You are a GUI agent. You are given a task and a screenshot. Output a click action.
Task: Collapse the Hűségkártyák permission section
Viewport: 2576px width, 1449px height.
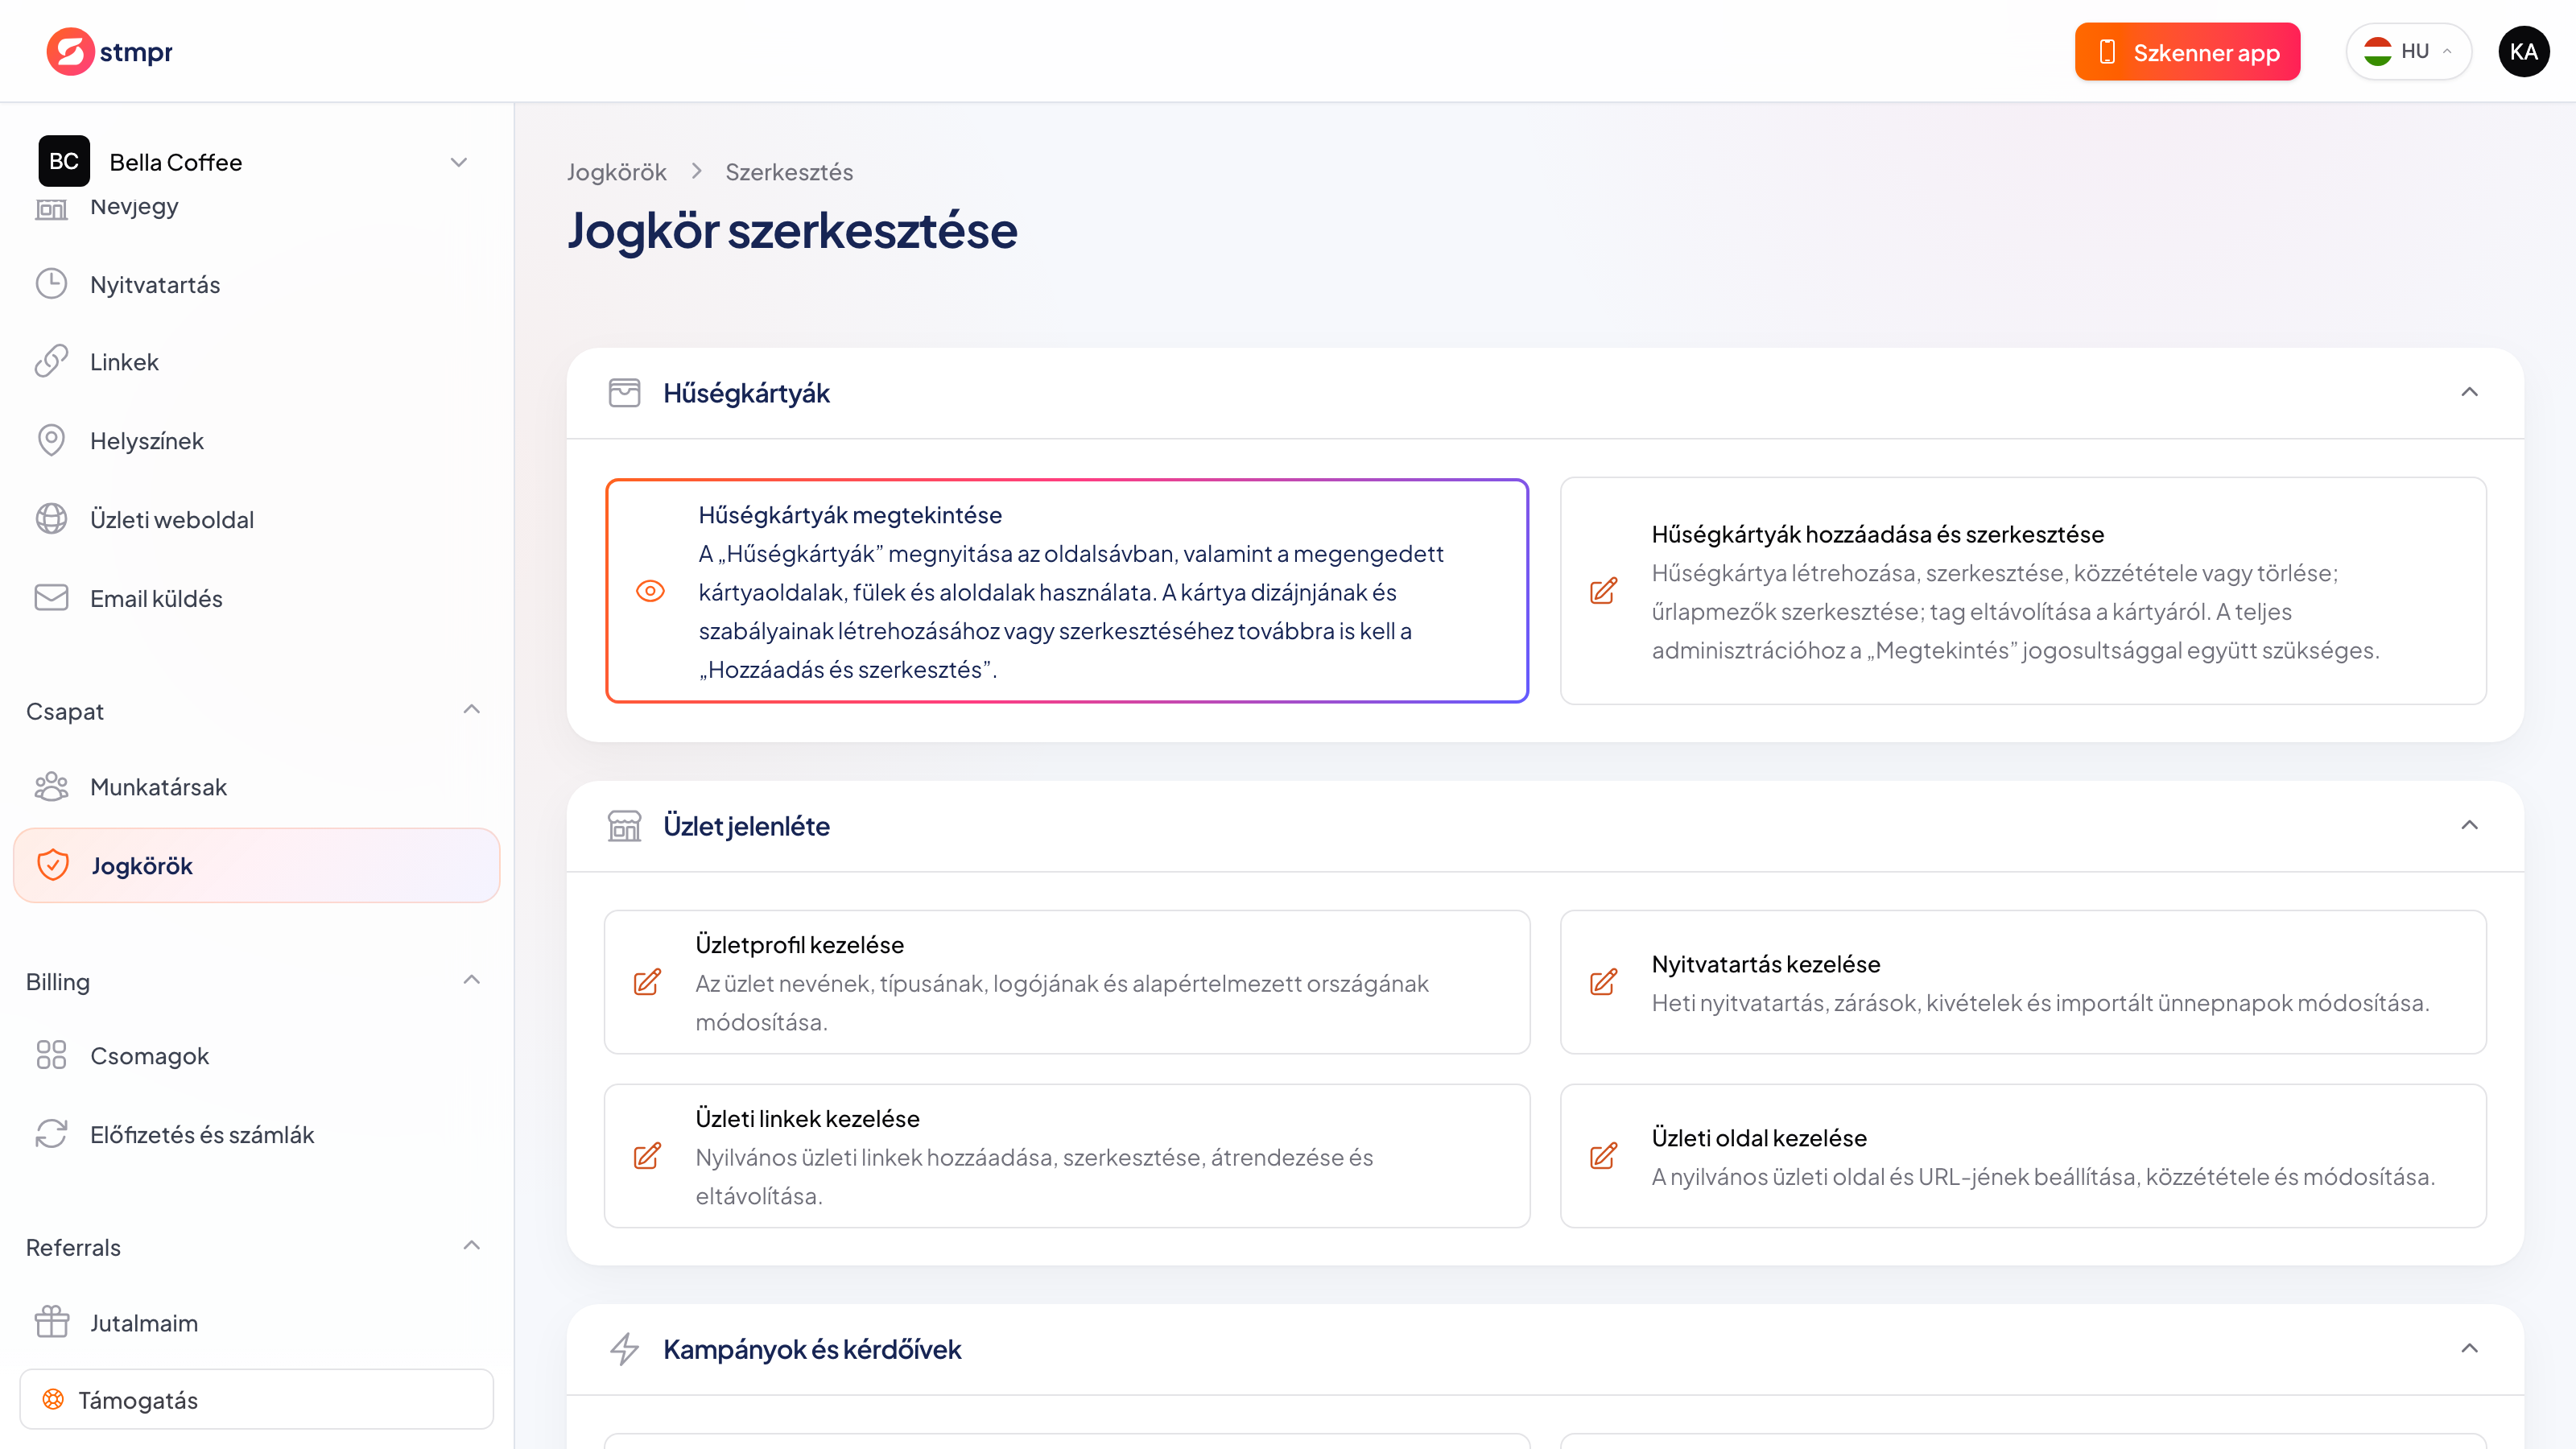point(2470,393)
